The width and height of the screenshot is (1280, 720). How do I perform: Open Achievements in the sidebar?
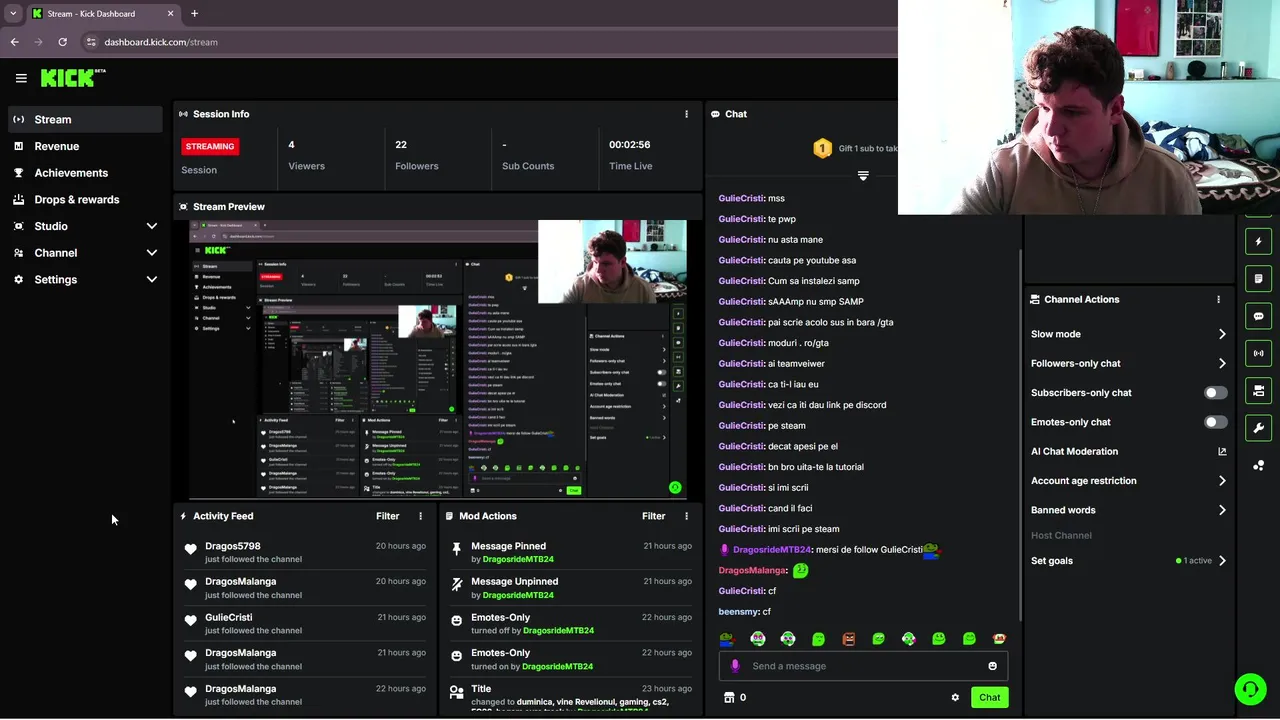coord(85,173)
